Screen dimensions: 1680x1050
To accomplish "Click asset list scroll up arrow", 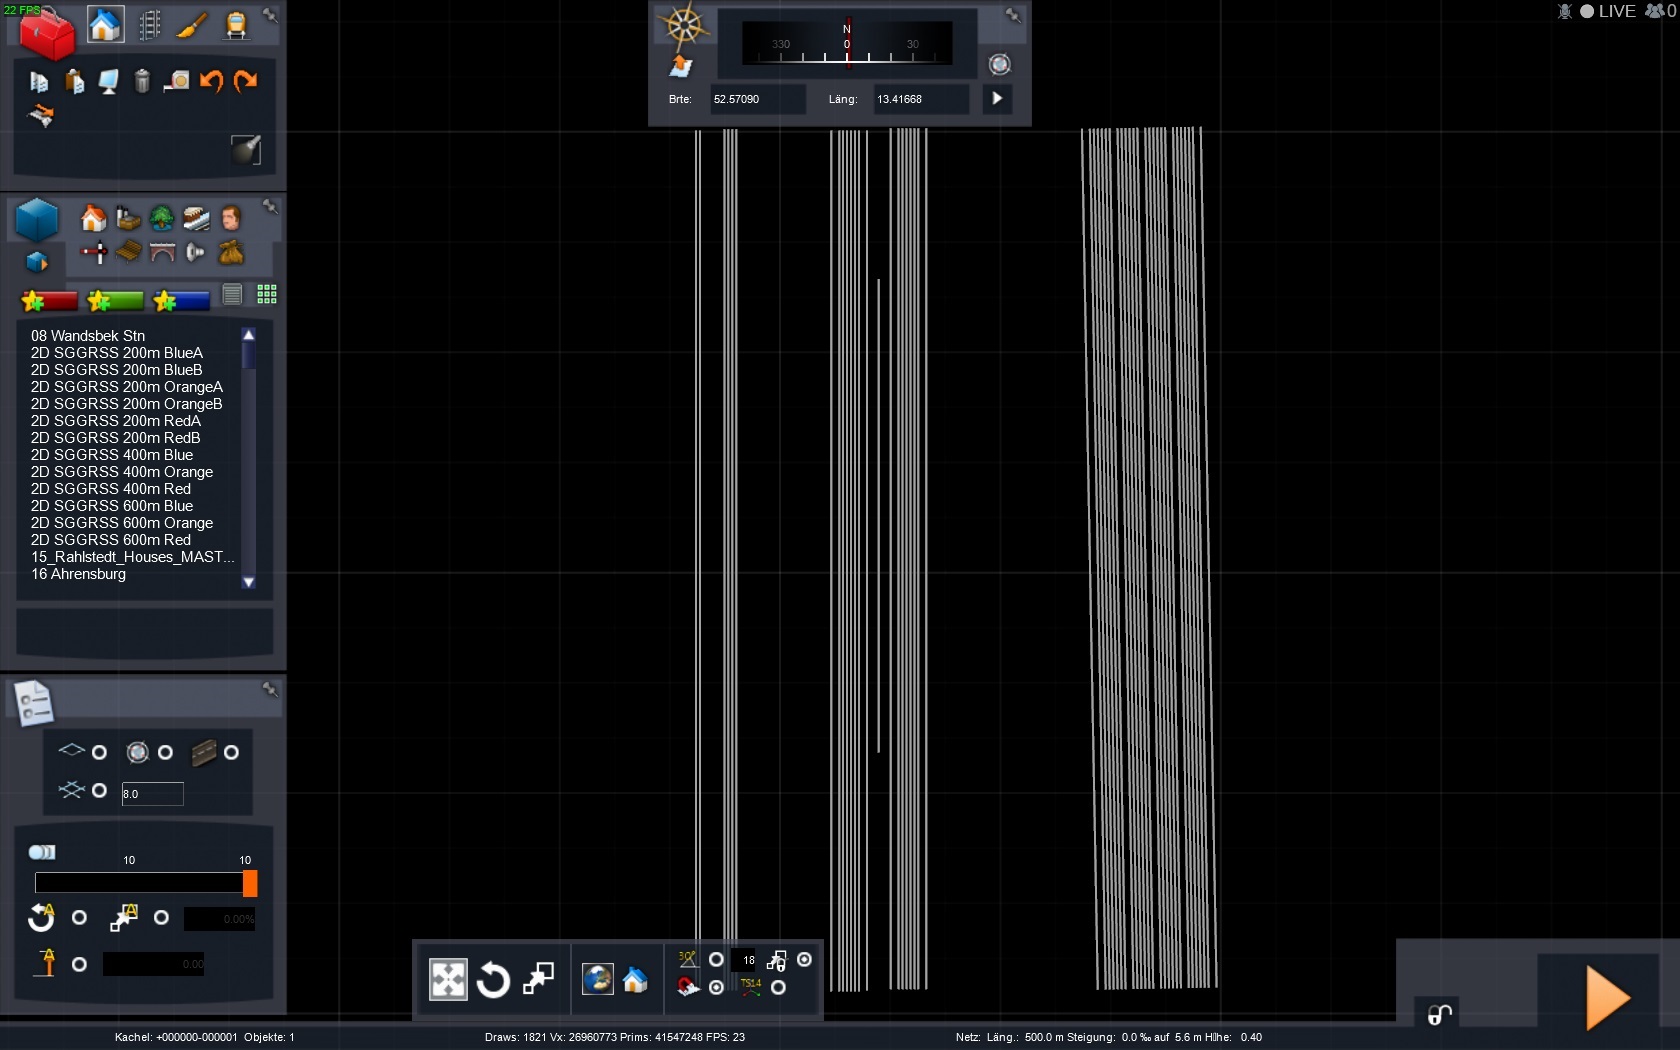I will click(x=249, y=335).
